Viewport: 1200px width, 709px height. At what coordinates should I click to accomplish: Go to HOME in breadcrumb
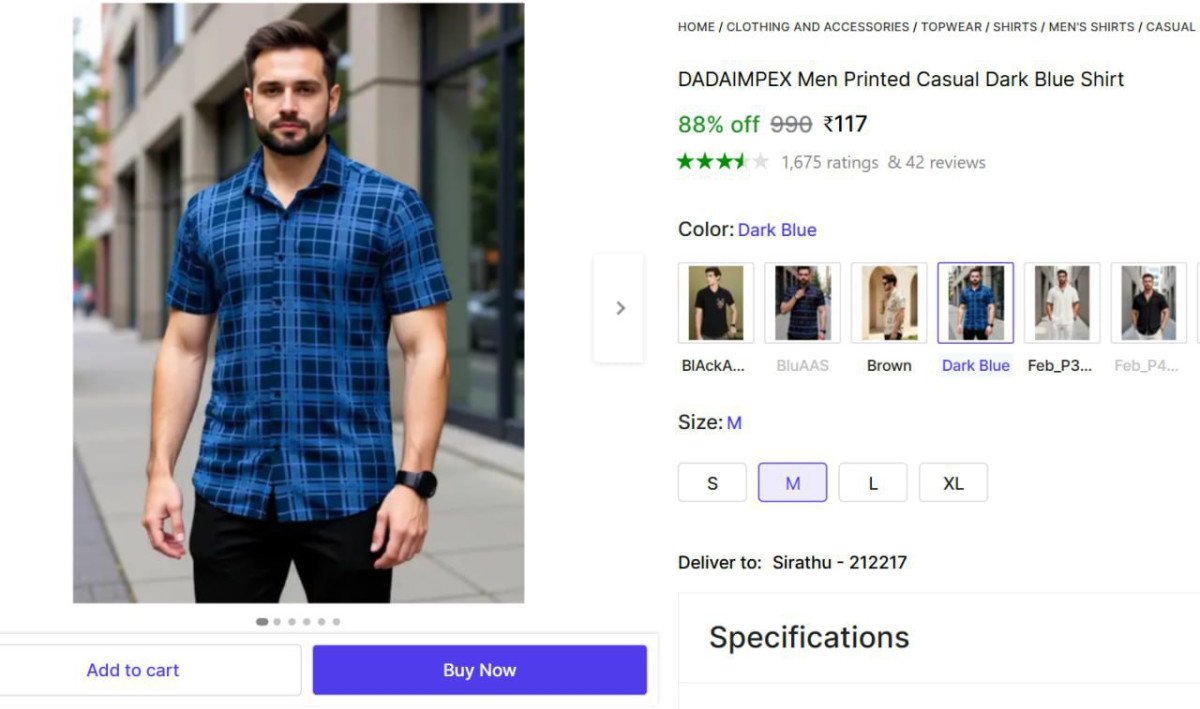tap(696, 27)
